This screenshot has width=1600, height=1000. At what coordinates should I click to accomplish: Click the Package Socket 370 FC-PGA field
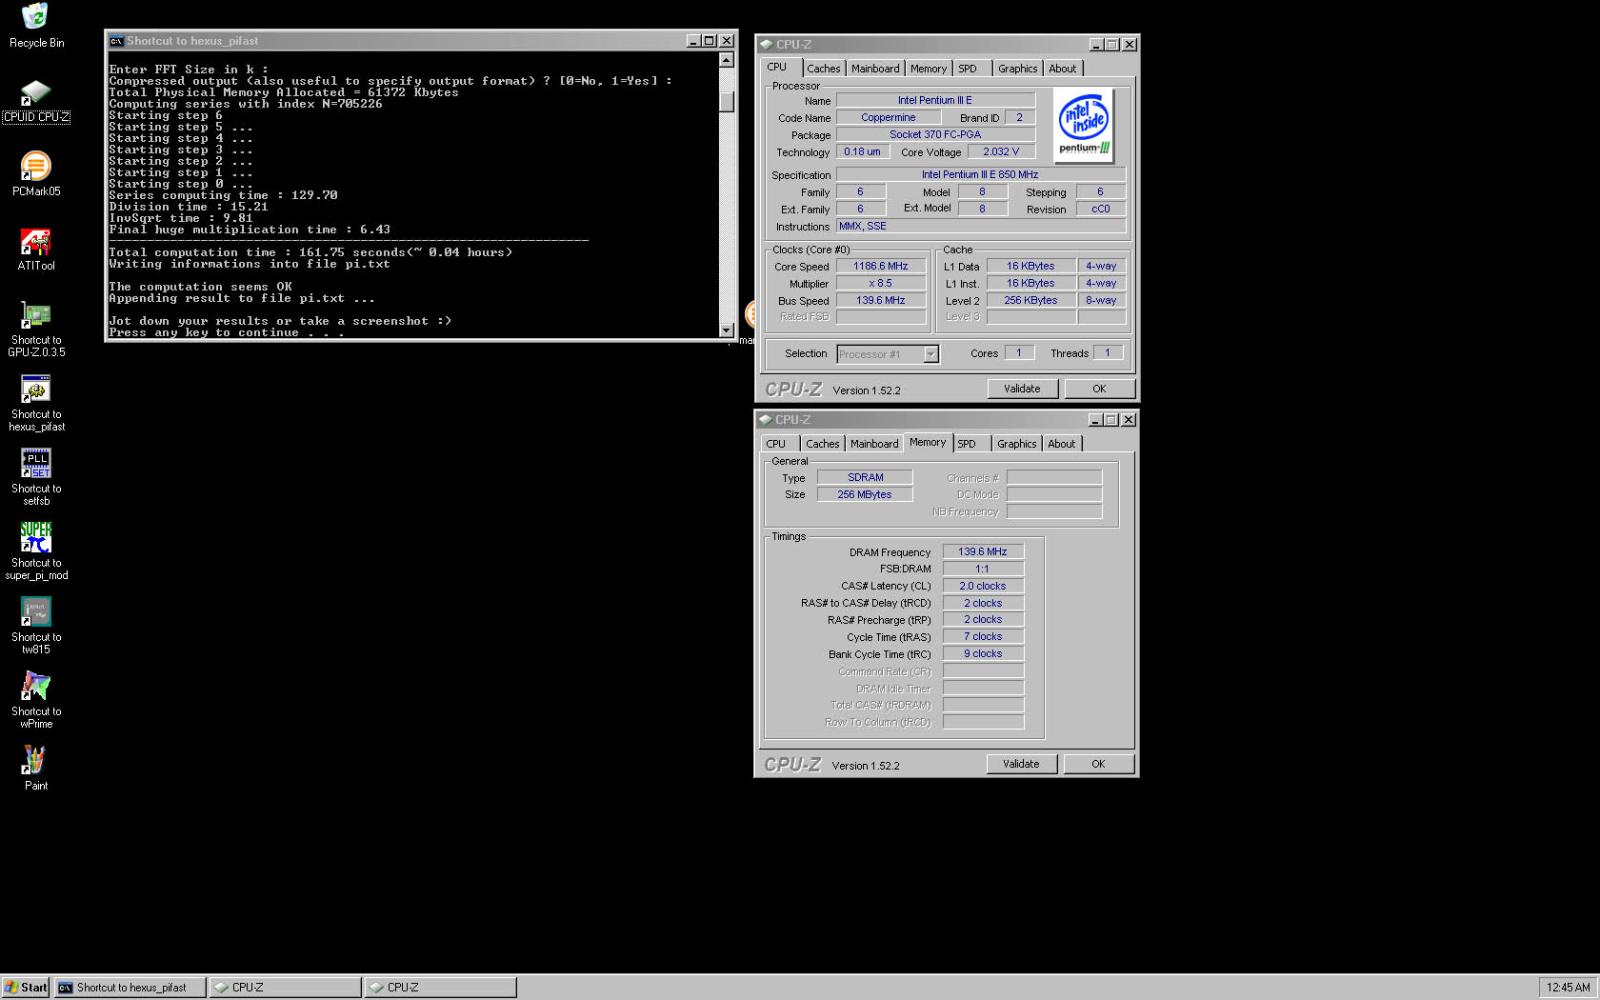click(935, 135)
